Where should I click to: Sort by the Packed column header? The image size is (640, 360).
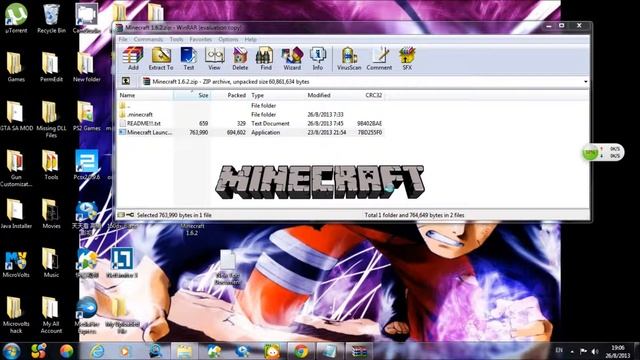(229, 95)
